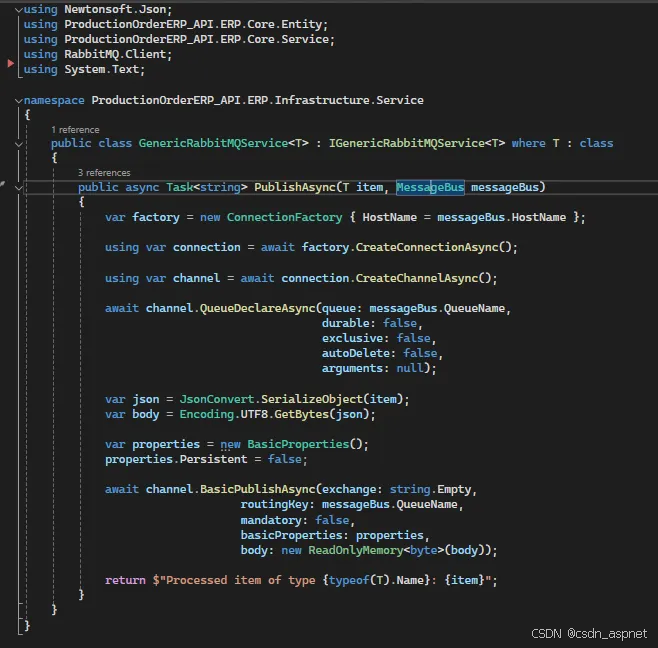Image resolution: width=658 pixels, height=648 pixels.
Task: Click the CreateChannelAsync call
Action: [x=417, y=278]
